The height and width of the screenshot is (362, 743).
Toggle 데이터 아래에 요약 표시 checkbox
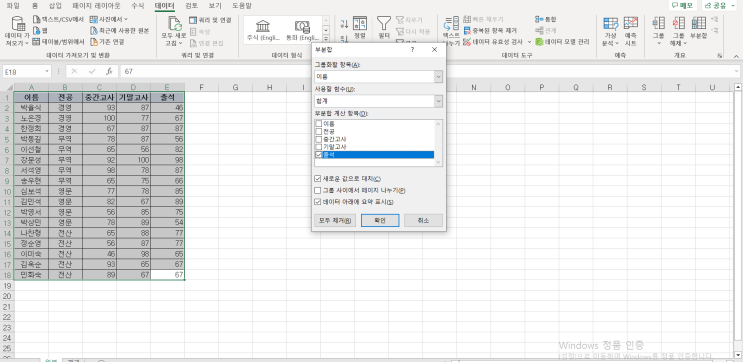pos(317,202)
